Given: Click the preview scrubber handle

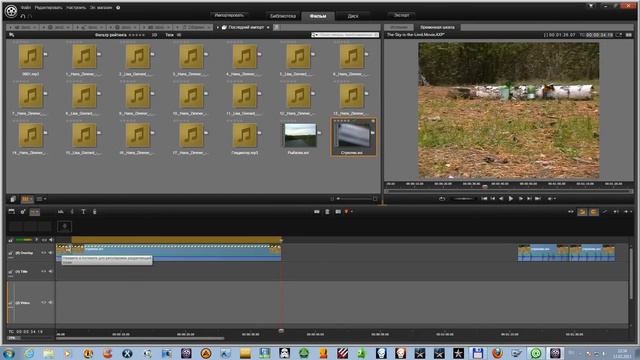Looking at the screenshot, I should [x=485, y=187].
